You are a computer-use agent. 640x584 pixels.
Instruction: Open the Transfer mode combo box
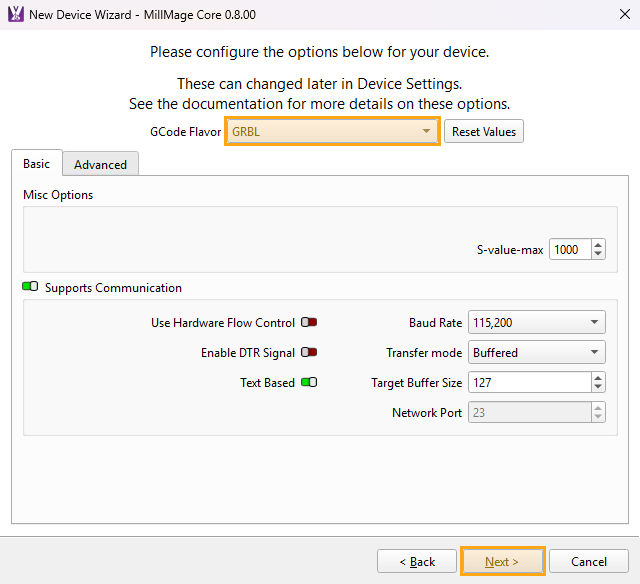[x=536, y=353]
